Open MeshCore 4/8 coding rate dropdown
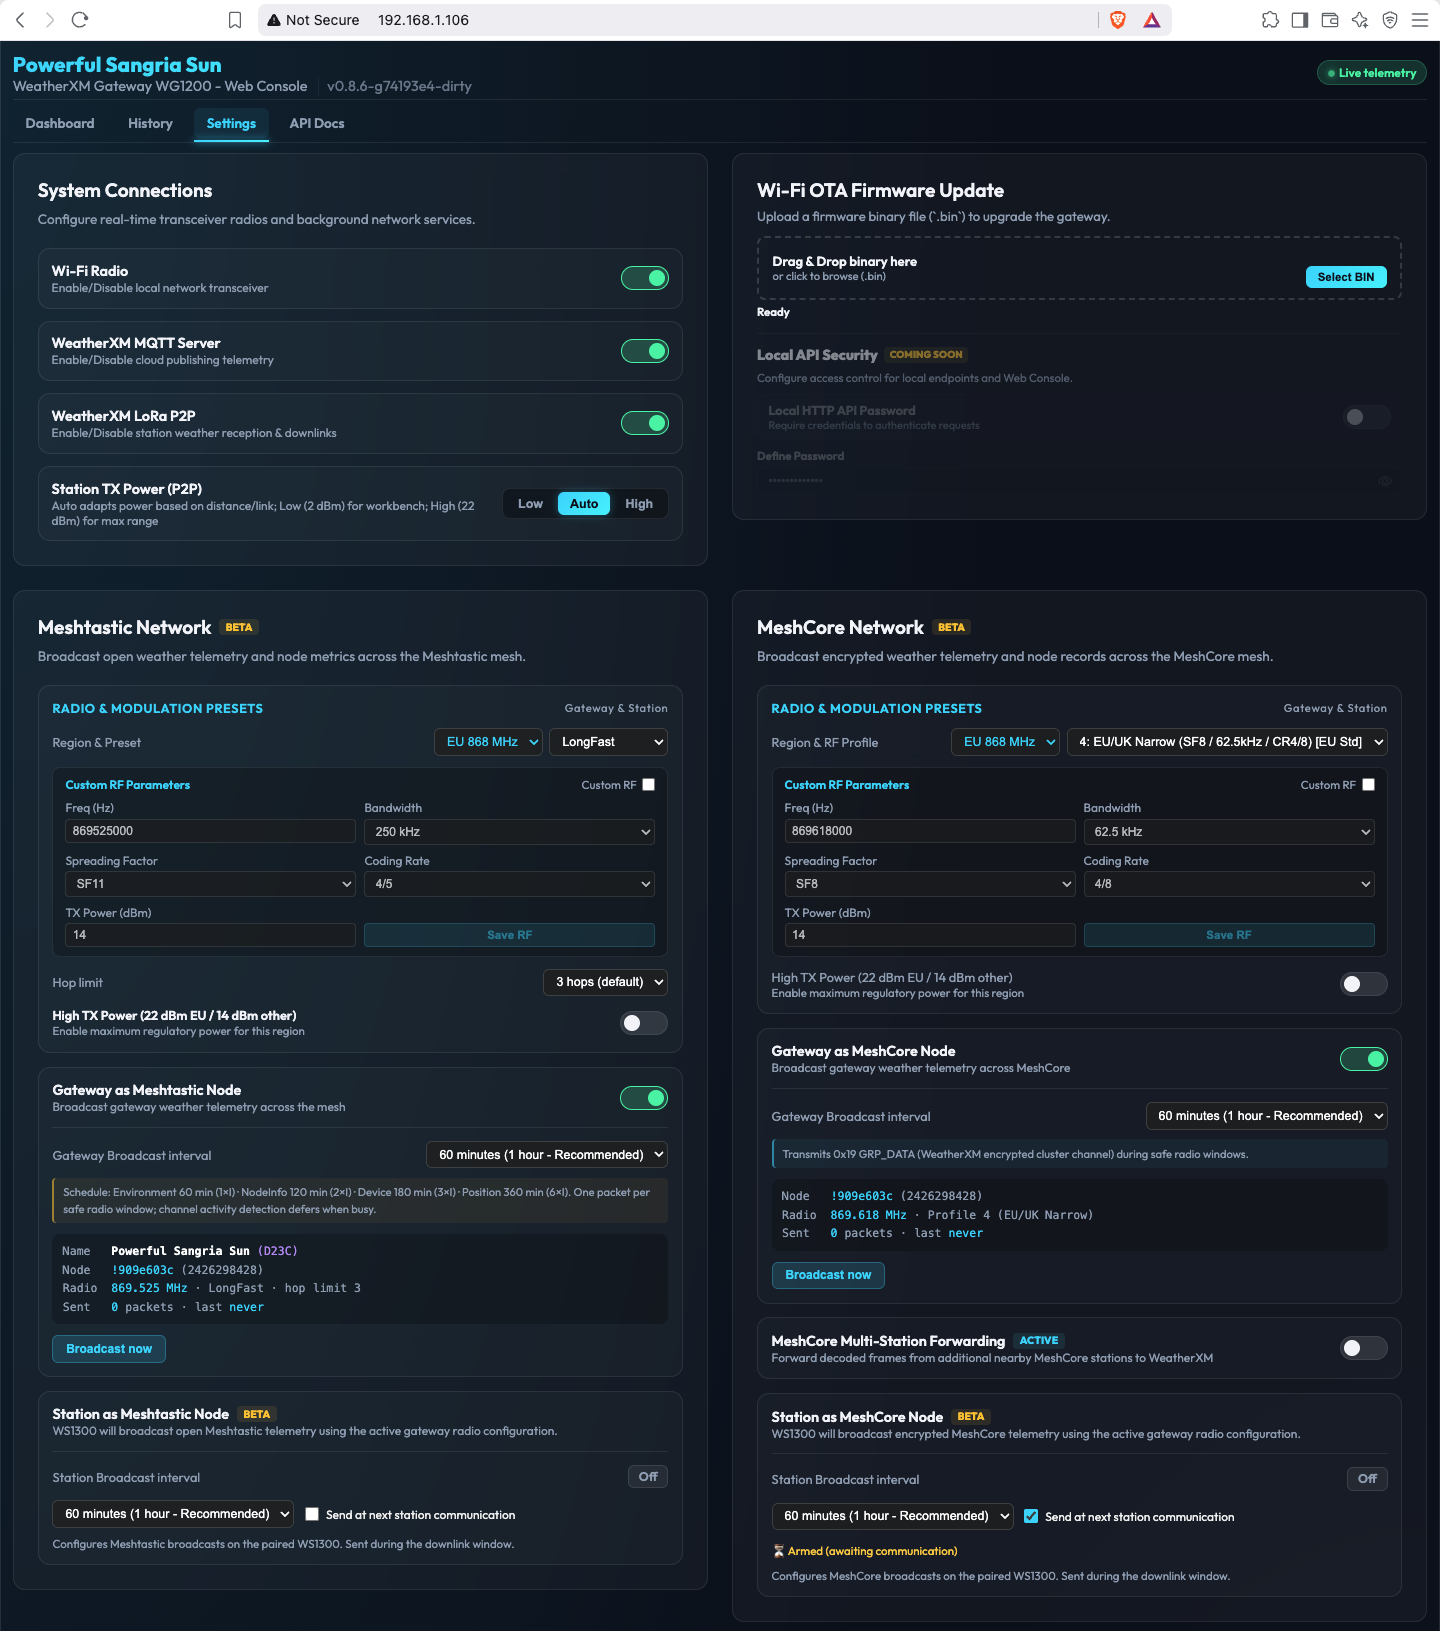Screen dimensions: 1440x1631 pyautogui.click(x=1229, y=884)
